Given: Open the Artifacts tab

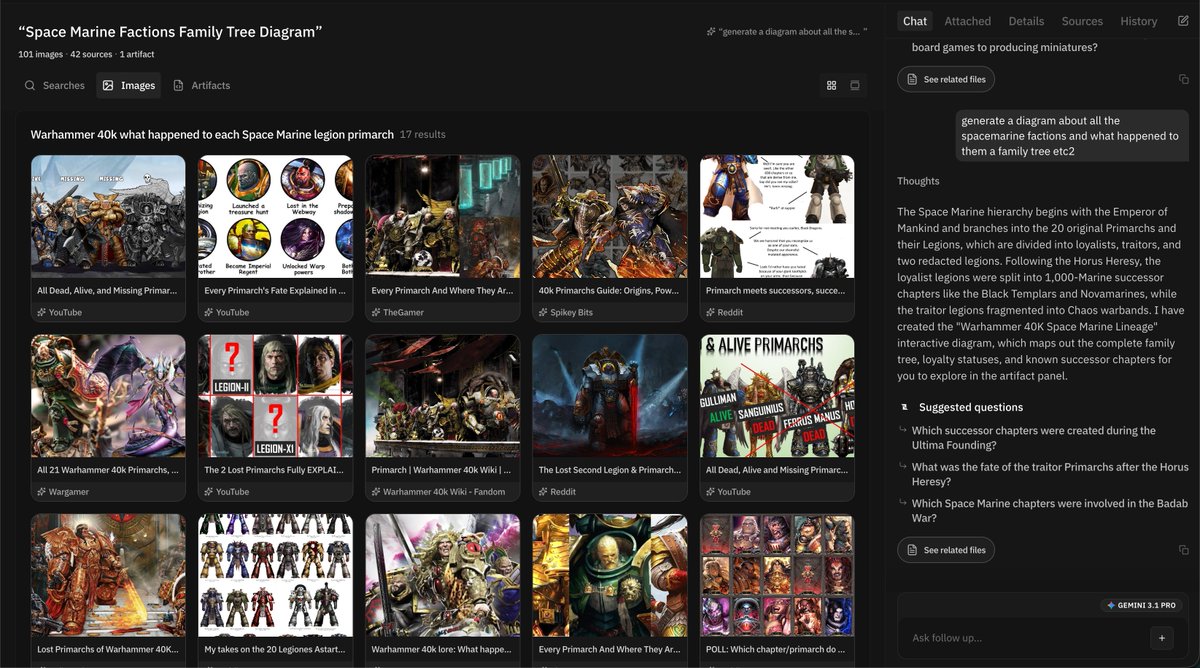Looking at the screenshot, I should point(201,86).
